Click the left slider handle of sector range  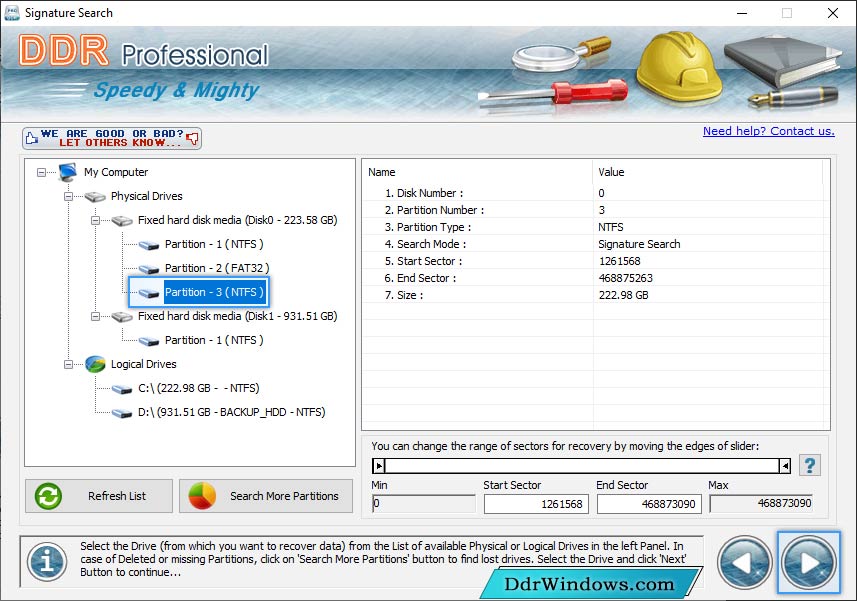pyautogui.click(x=379, y=466)
